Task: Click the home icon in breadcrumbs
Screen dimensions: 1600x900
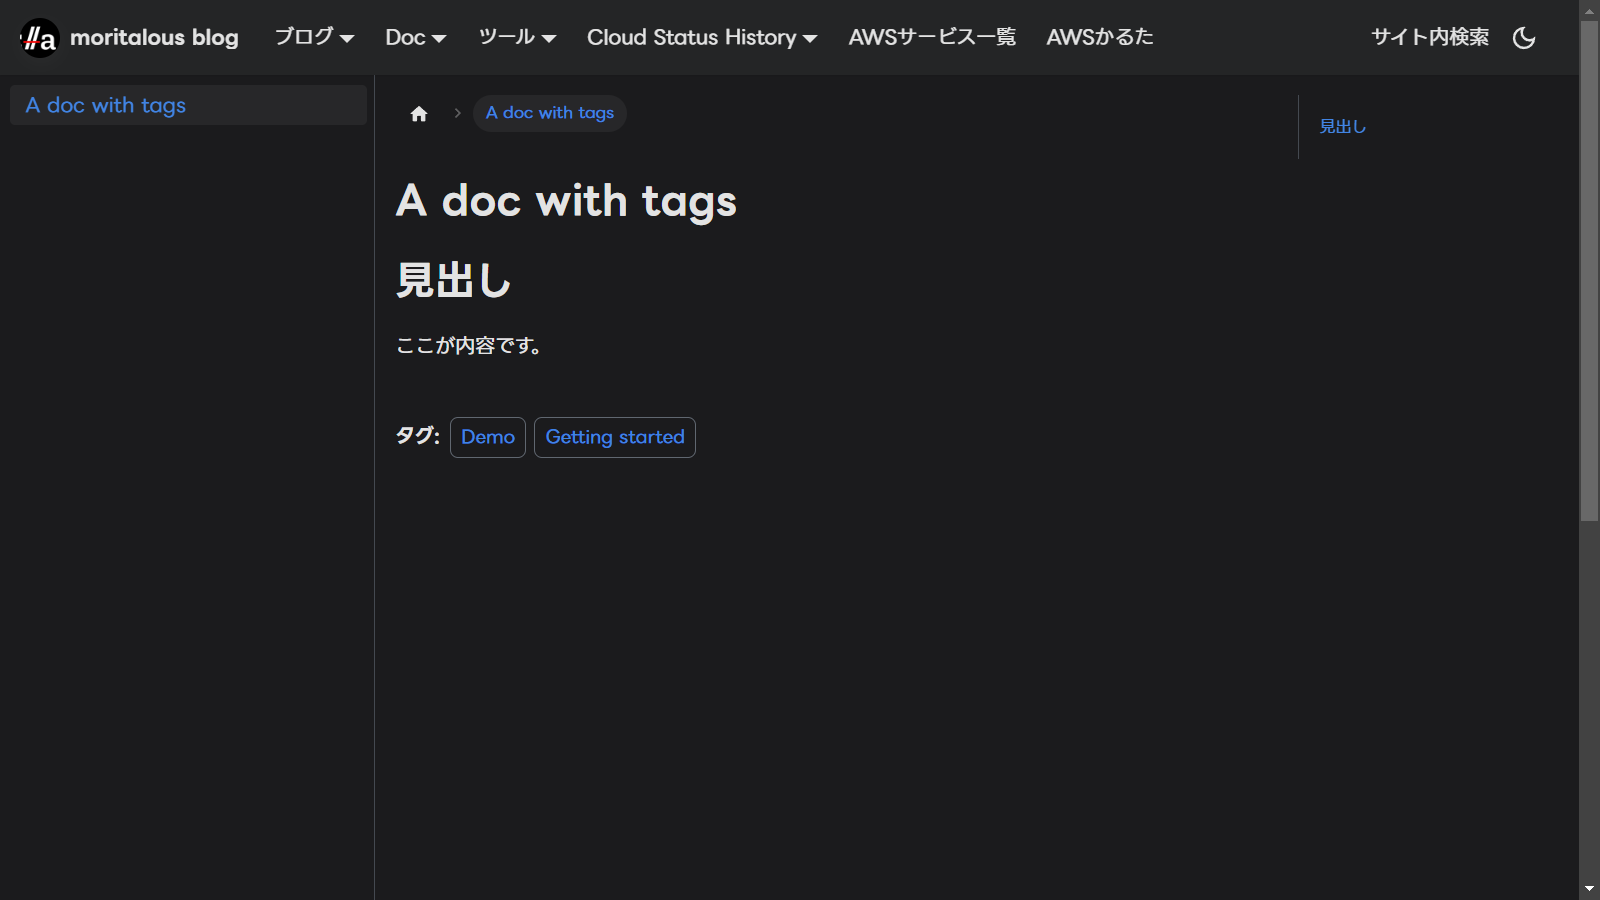Action: [x=419, y=114]
